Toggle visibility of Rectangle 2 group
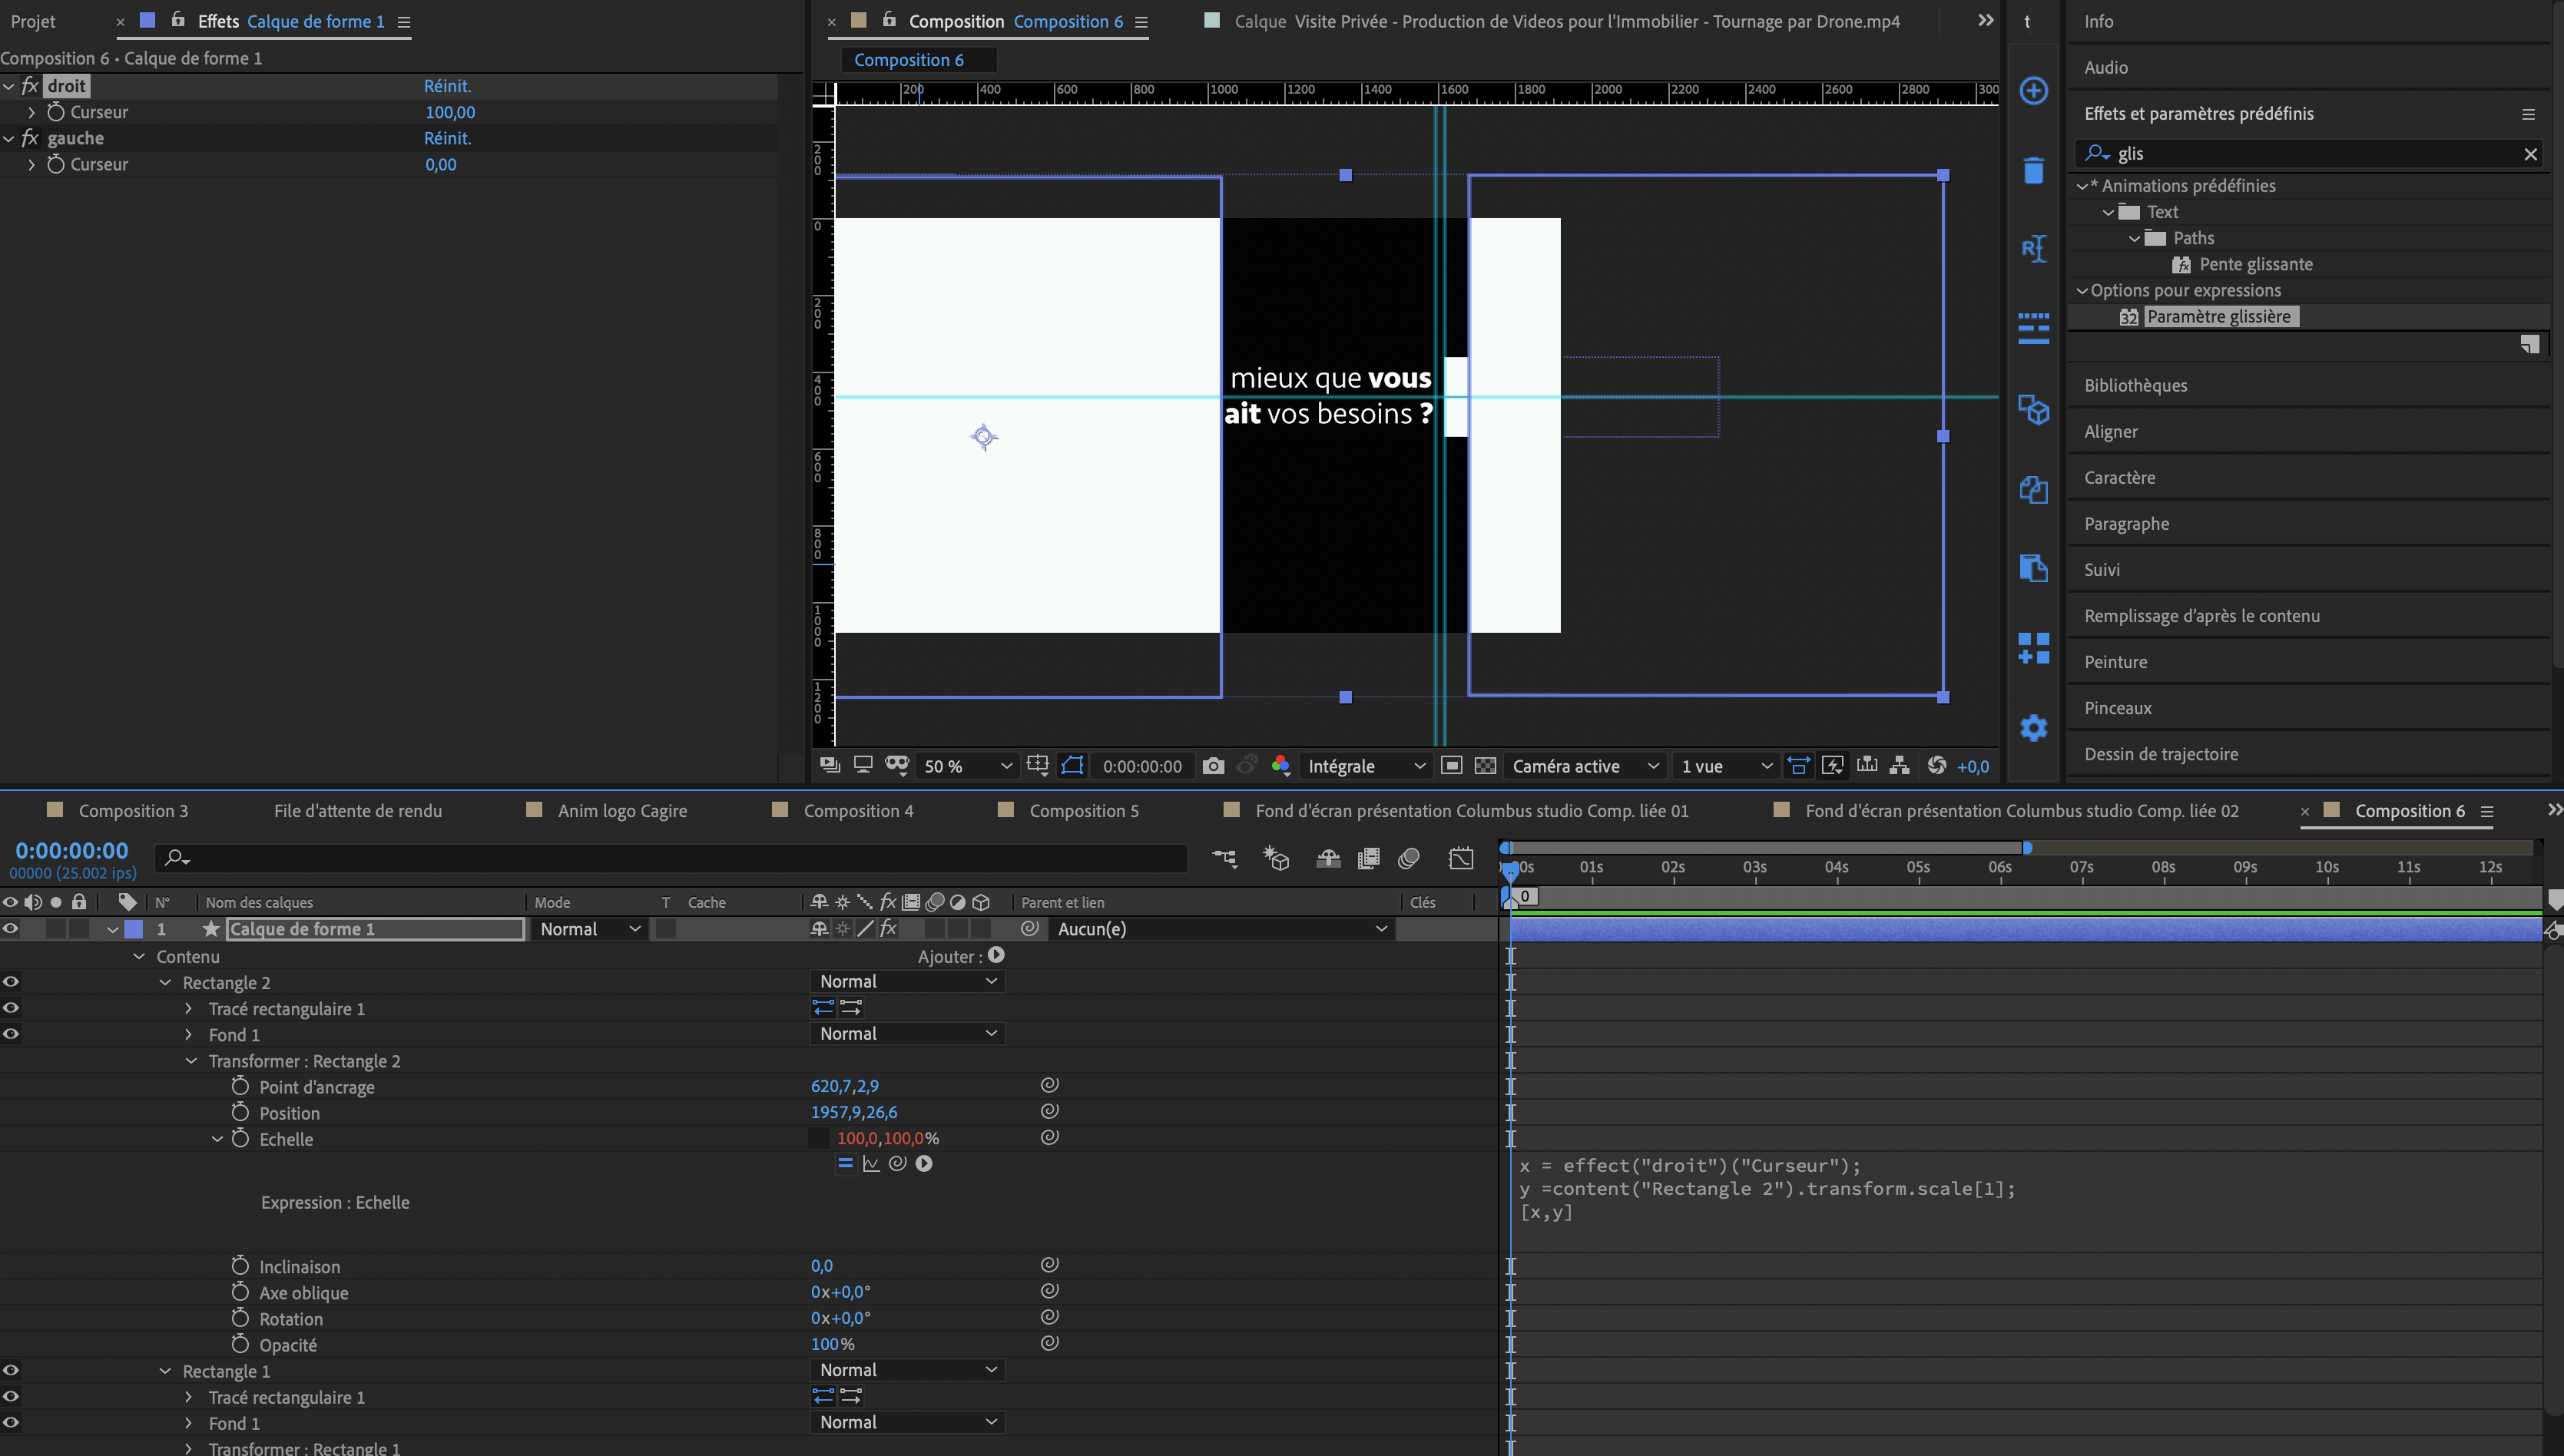The image size is (2564, 1456). [11, 982]
